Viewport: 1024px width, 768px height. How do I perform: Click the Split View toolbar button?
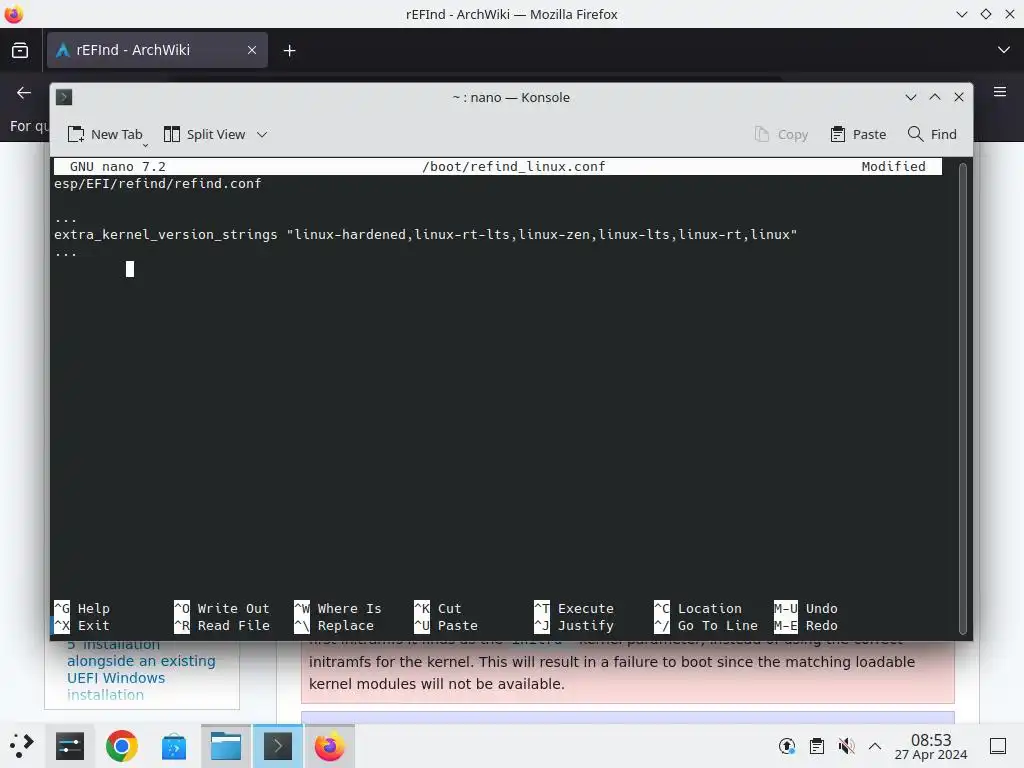tap(204, 135)
